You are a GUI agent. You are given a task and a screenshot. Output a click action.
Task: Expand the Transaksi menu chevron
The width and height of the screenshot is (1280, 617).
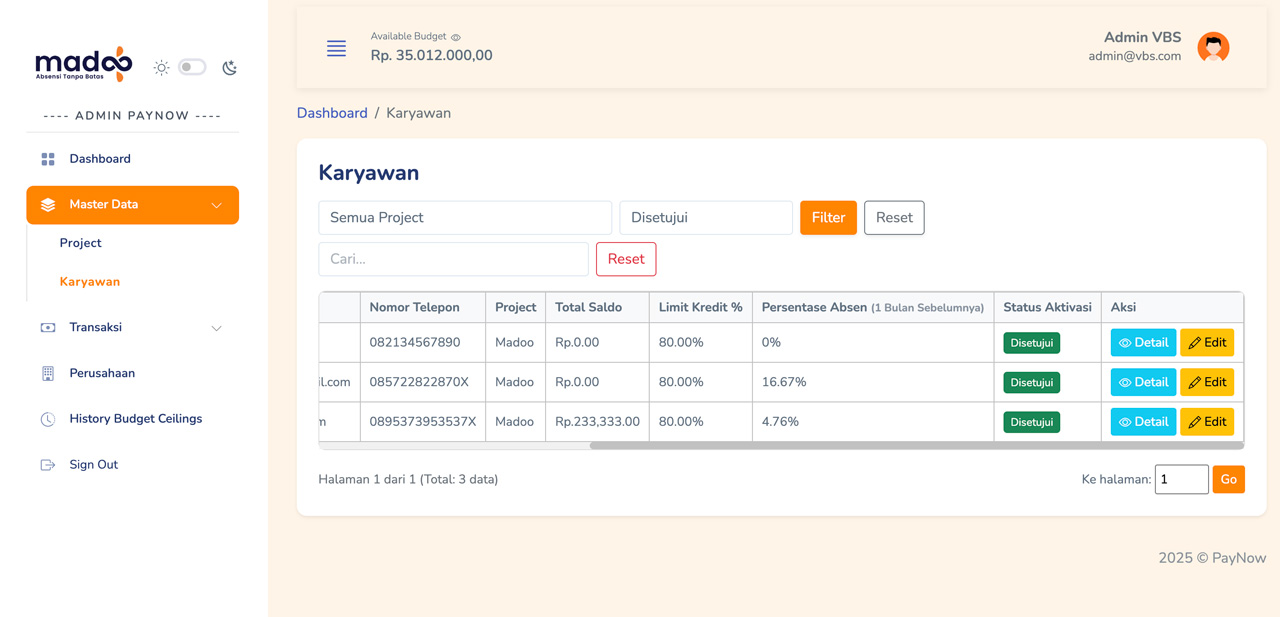coord(216,328)
